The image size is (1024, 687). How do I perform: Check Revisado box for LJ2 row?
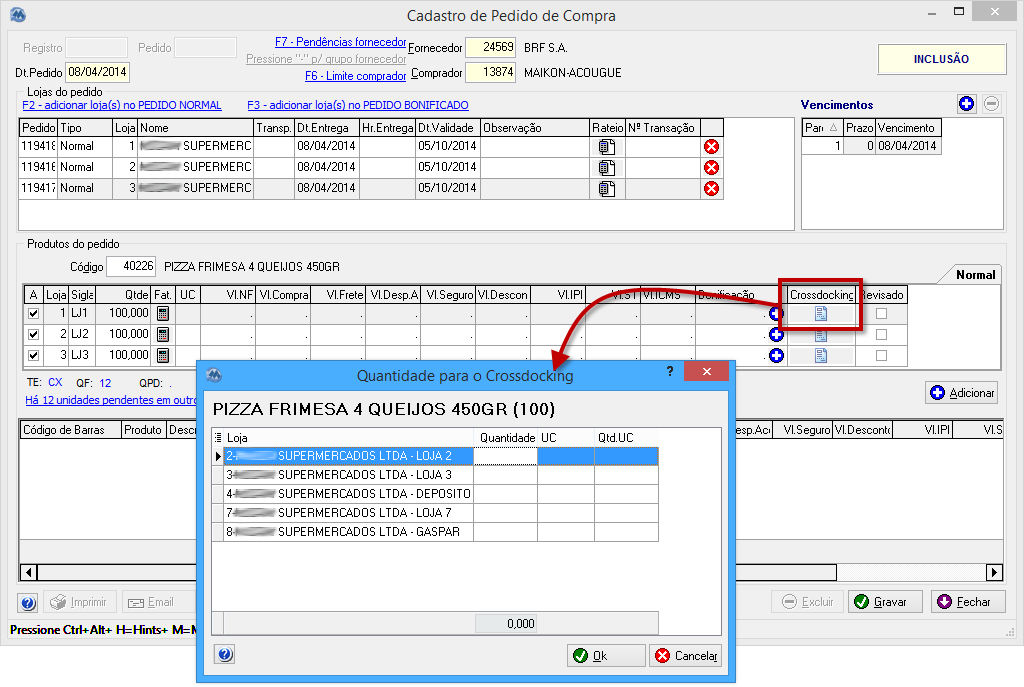881,334
